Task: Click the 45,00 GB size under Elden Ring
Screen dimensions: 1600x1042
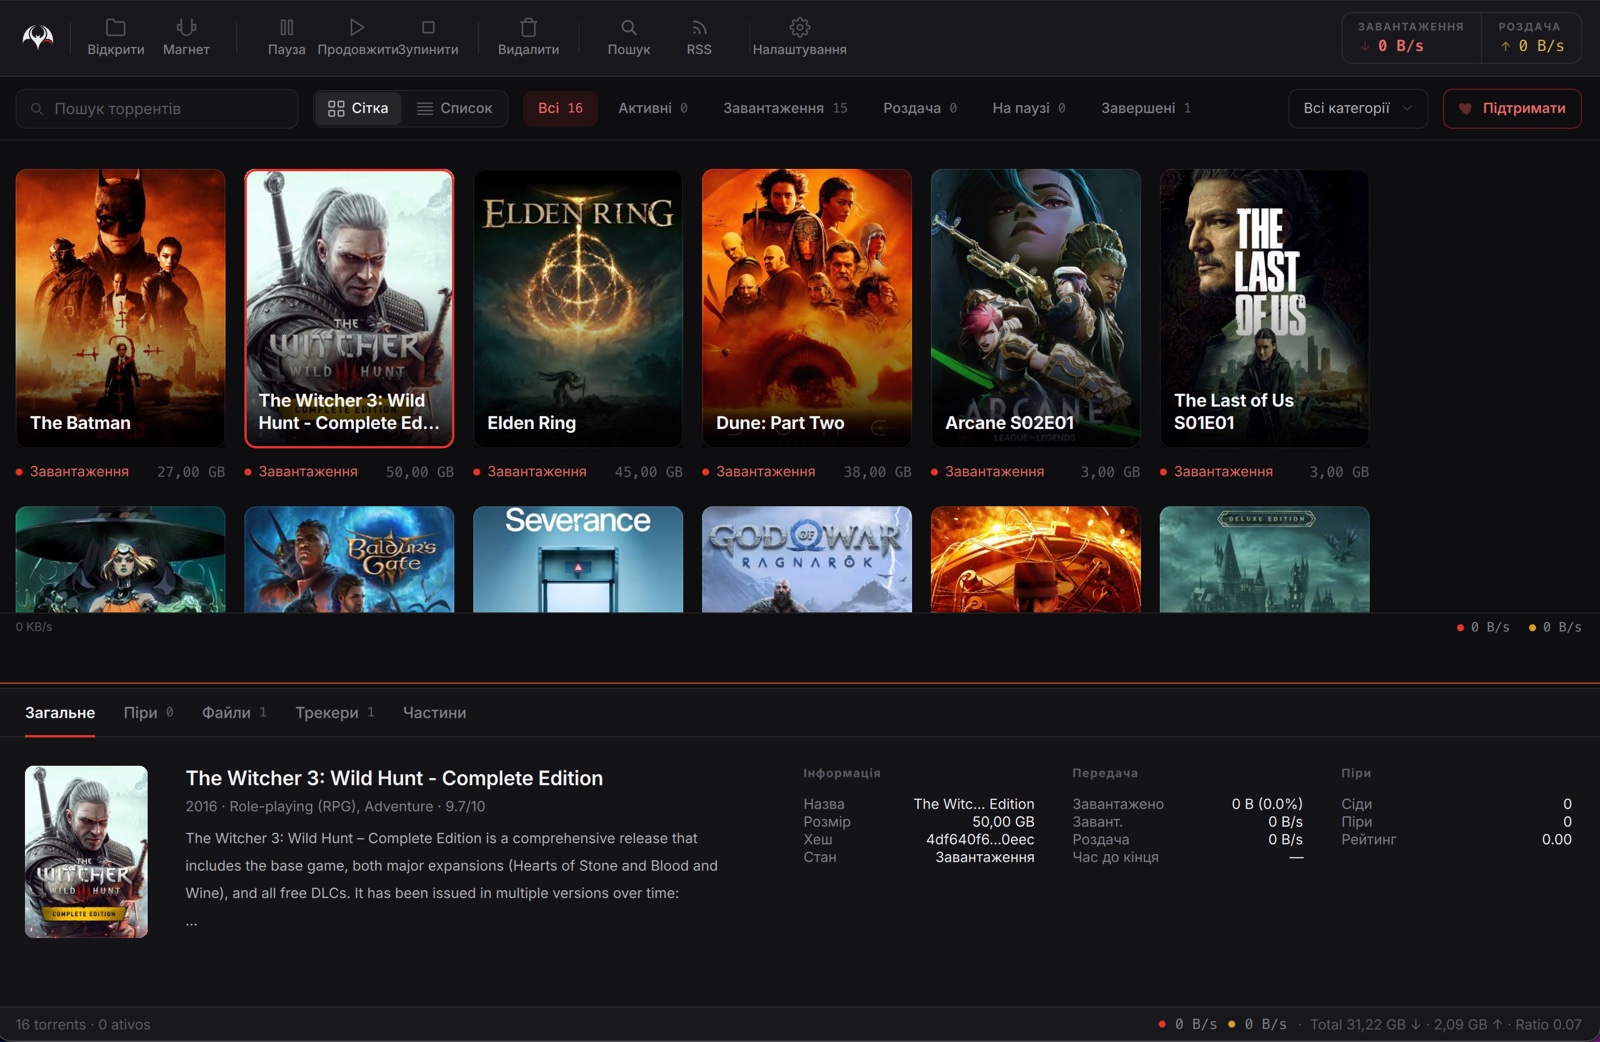Action: coord(649,472)
